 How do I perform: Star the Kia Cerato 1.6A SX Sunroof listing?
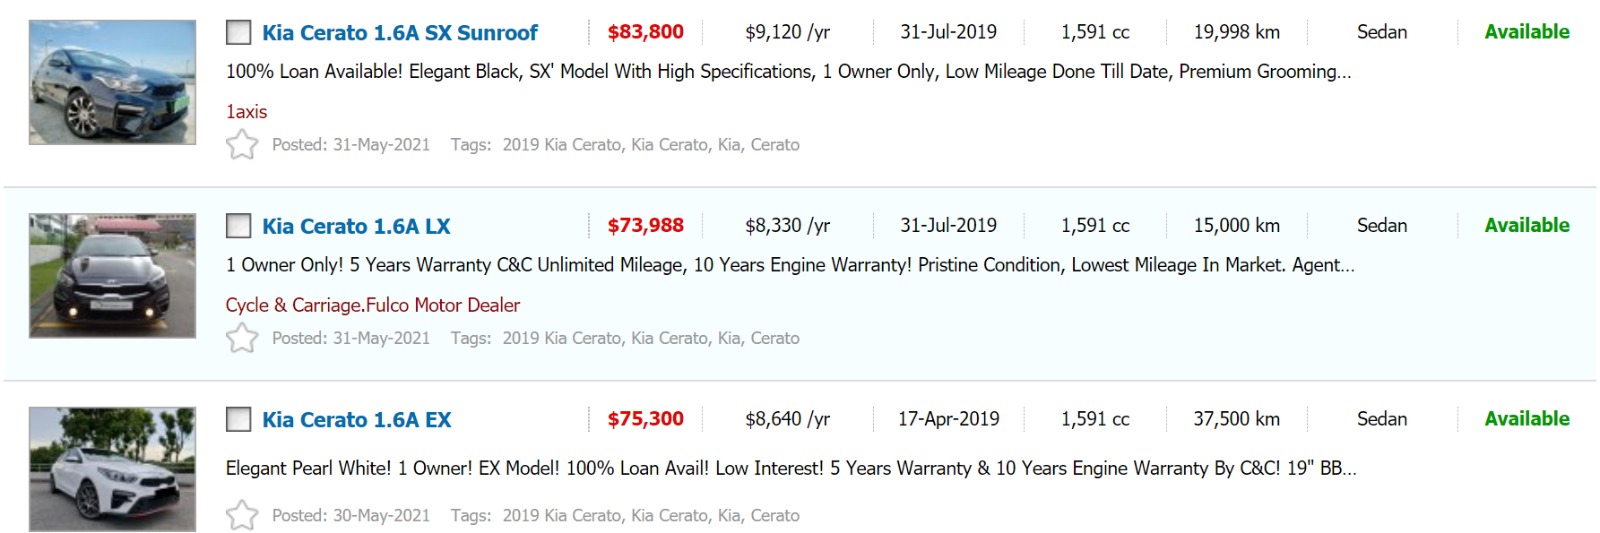[242, 145]
